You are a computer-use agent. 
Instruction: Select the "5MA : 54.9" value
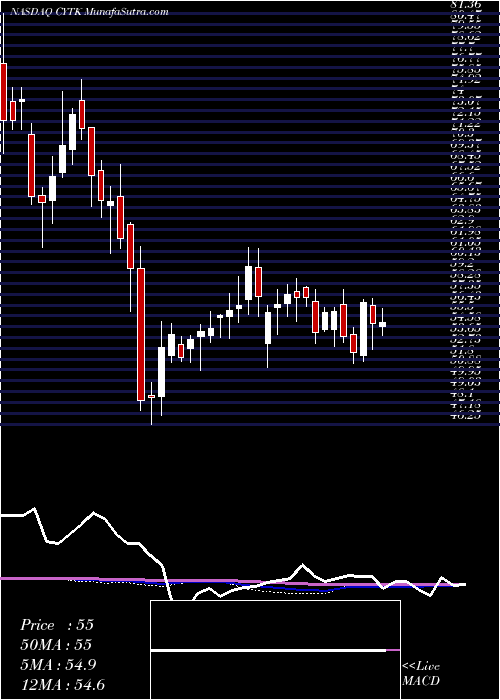click(60, 665)
